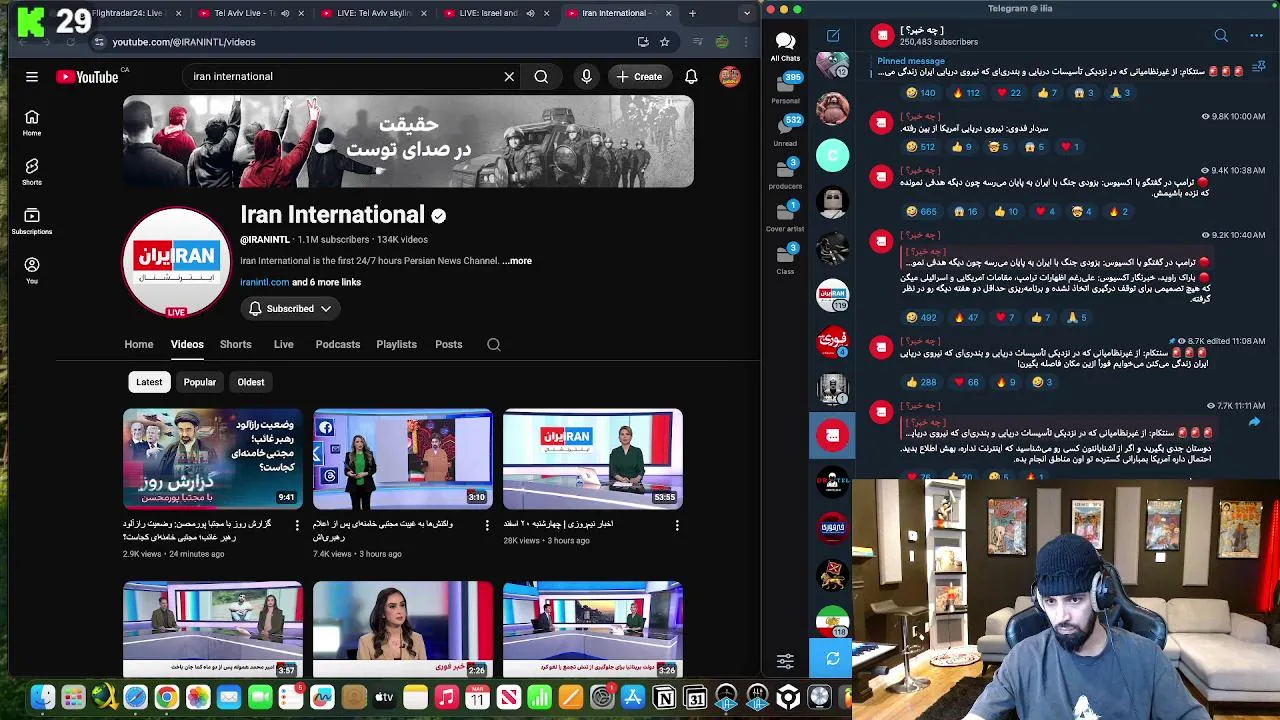The height and width of the screenshot is (720, 1280).
Task: Open Chrome's tab search dropdown arrow
Action: (747, 13)
